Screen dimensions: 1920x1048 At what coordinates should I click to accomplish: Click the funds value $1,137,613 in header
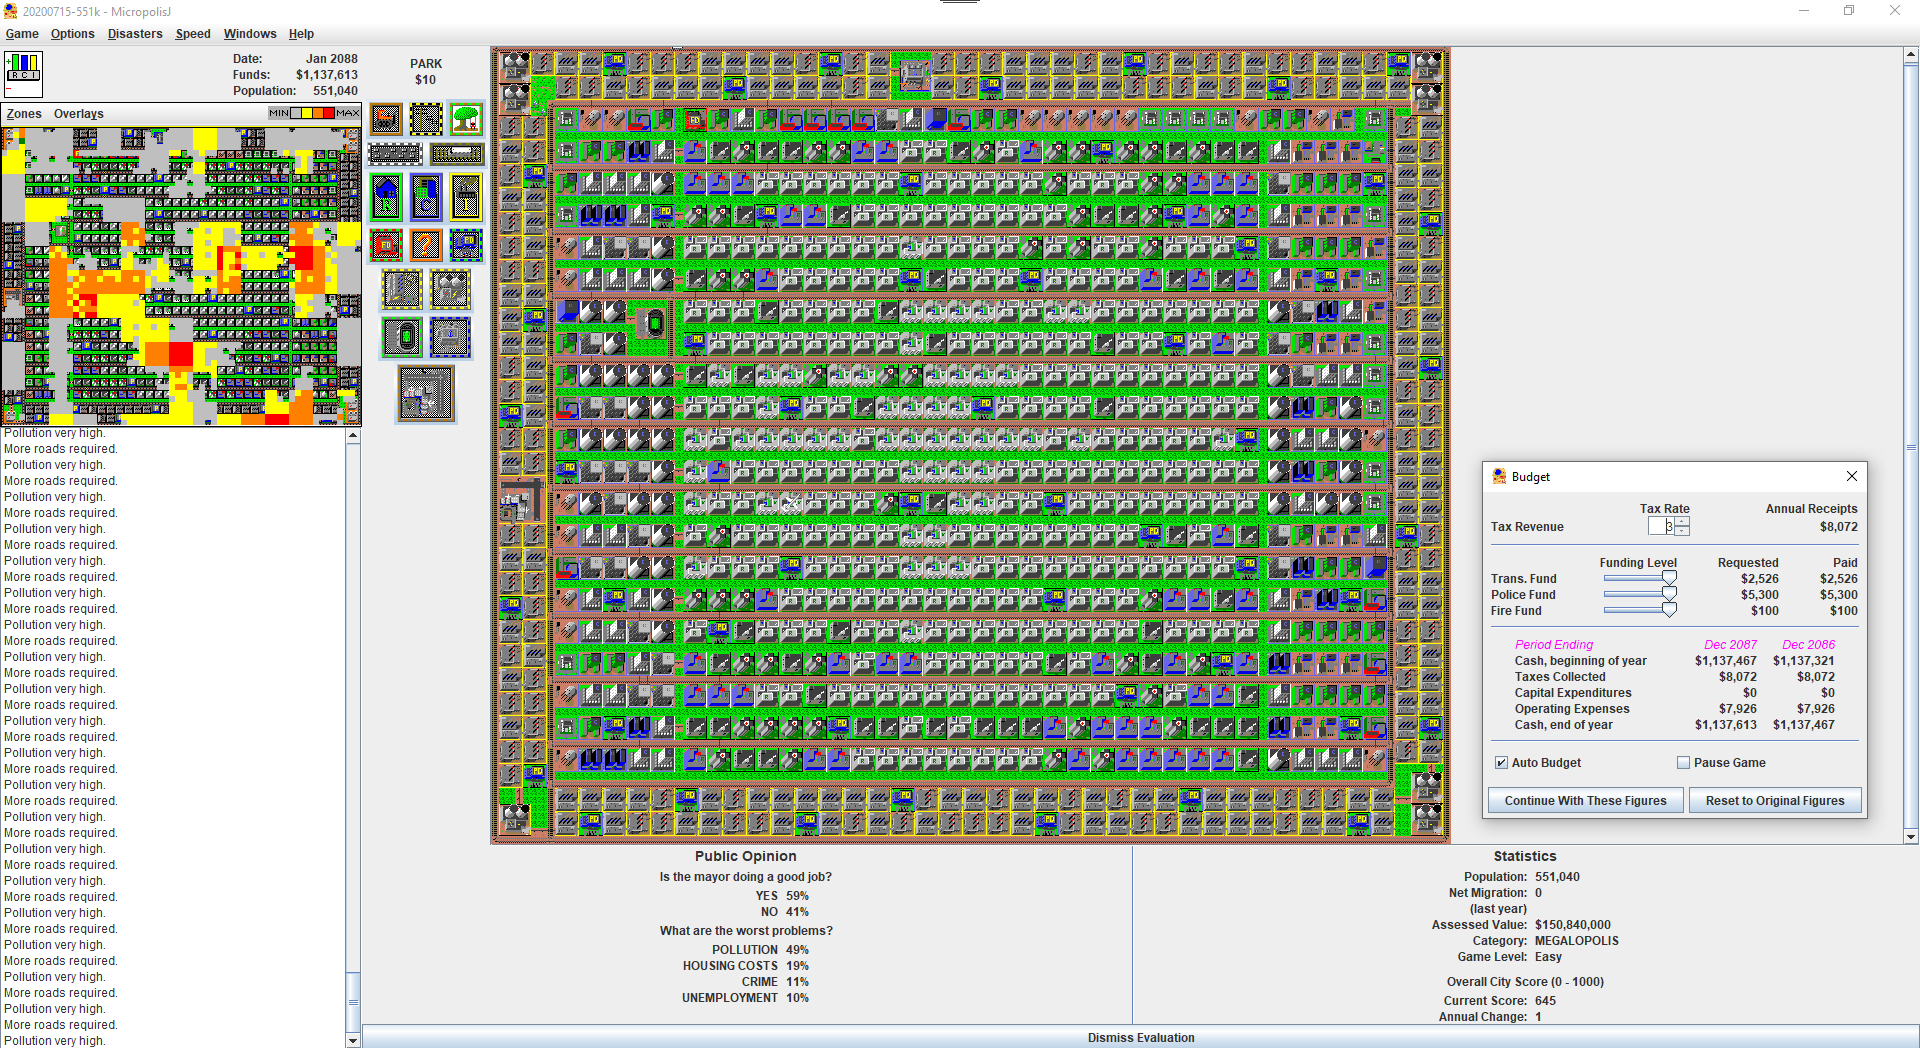[326, 75]
